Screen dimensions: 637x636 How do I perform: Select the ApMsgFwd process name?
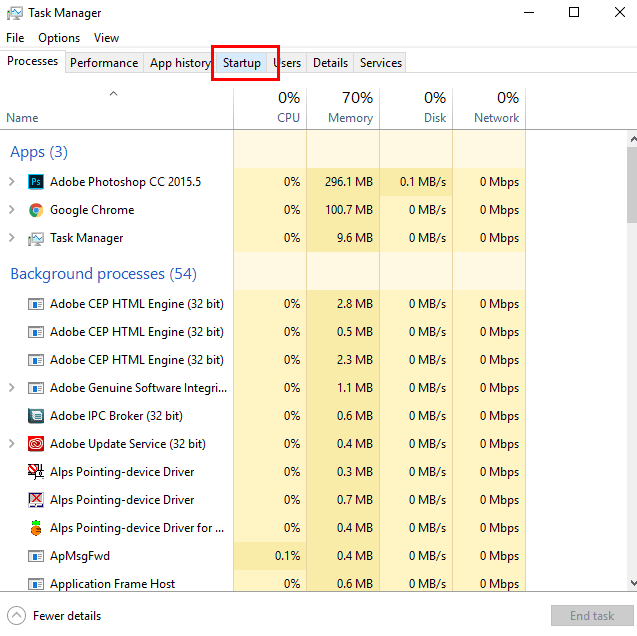(80, 556)
